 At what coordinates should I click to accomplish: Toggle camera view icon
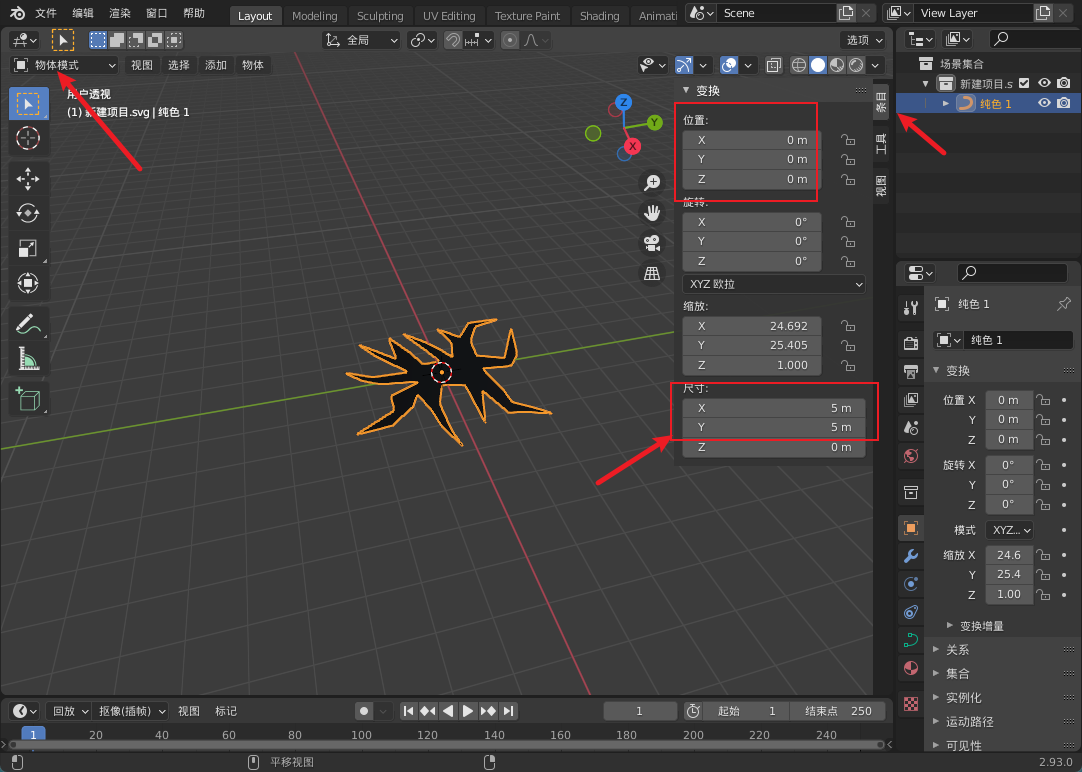[652, 243]
